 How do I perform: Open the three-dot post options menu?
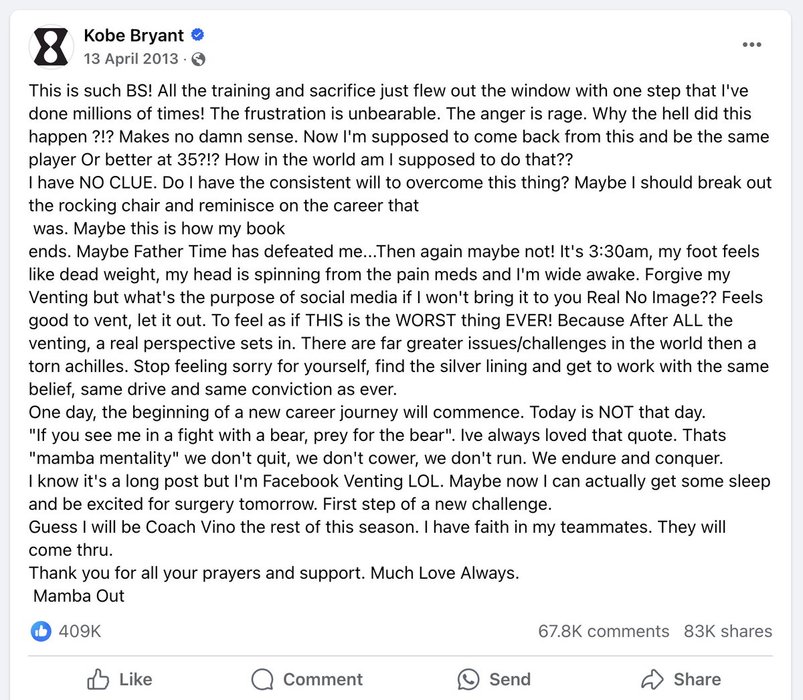(752, 45)
